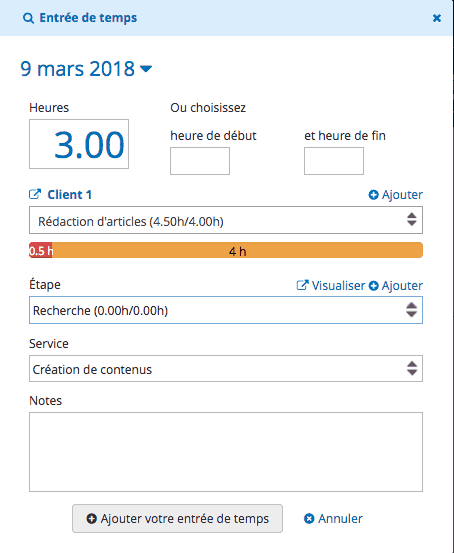Viewport: 454px width, 553px height.
Task: Expand the Recherche étape dropdown
Action: 226,310
